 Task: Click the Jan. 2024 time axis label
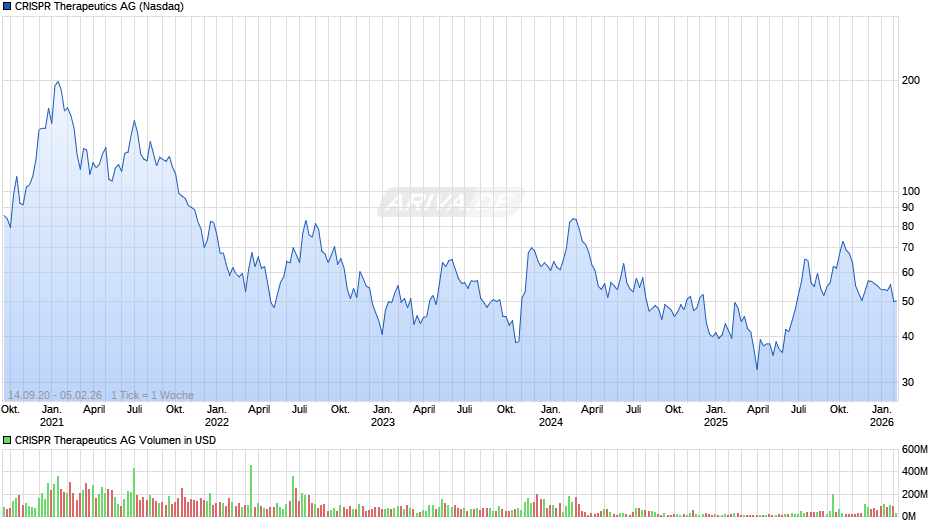[550, 416]
